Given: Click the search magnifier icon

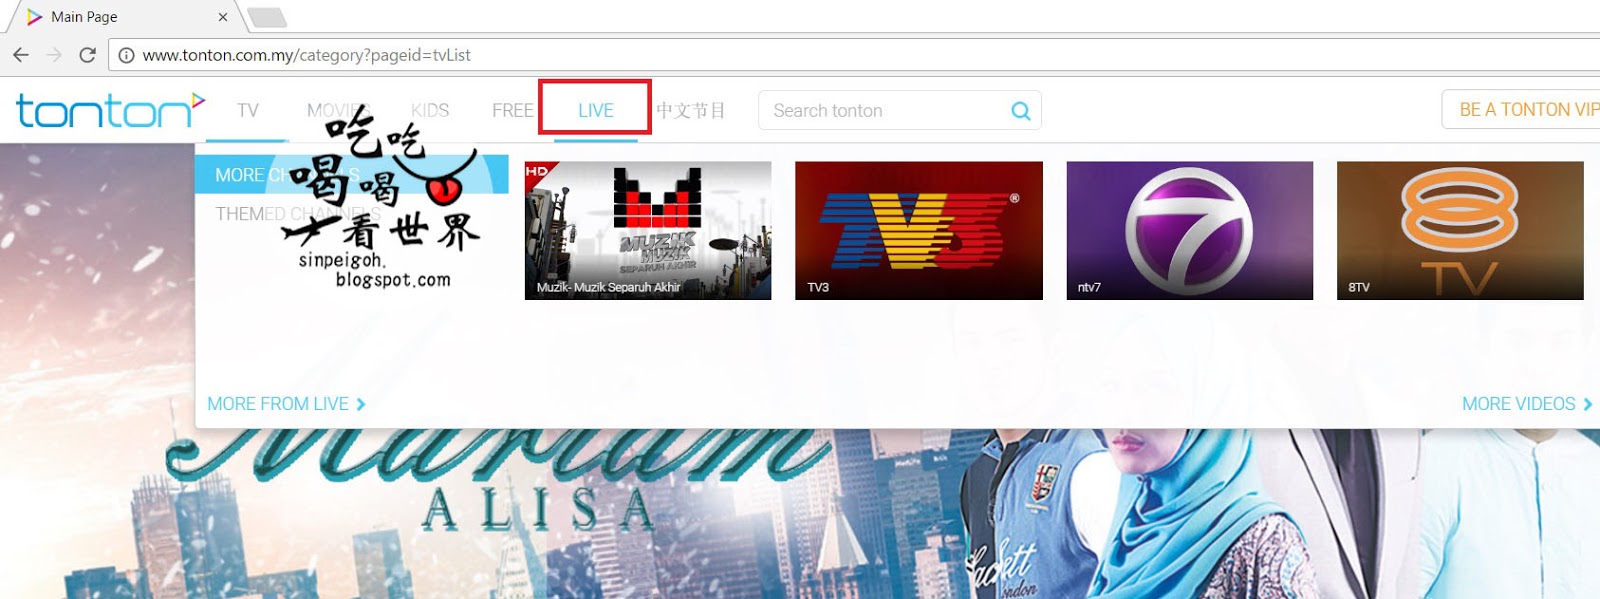Looking at the screenshot, I should [1020, 111].
